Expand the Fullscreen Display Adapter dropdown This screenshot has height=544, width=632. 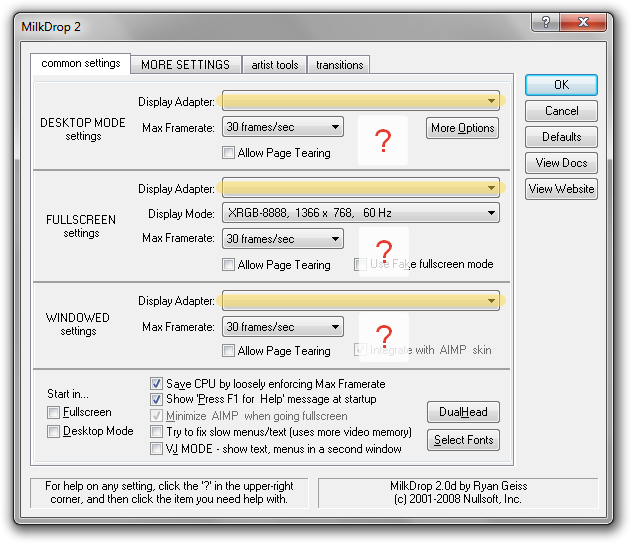[361, 188]
